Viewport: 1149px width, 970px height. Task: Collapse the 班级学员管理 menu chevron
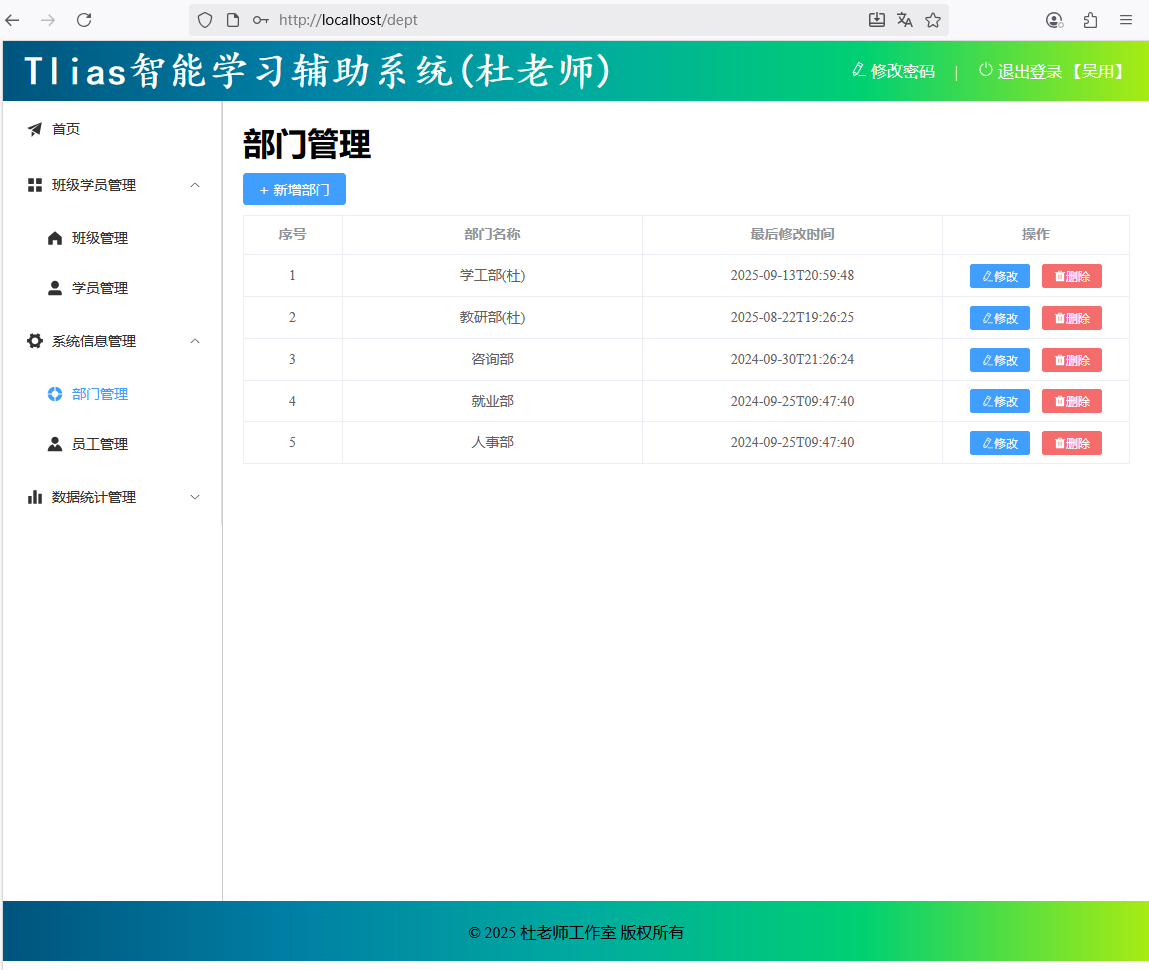[x=195, y=185]
